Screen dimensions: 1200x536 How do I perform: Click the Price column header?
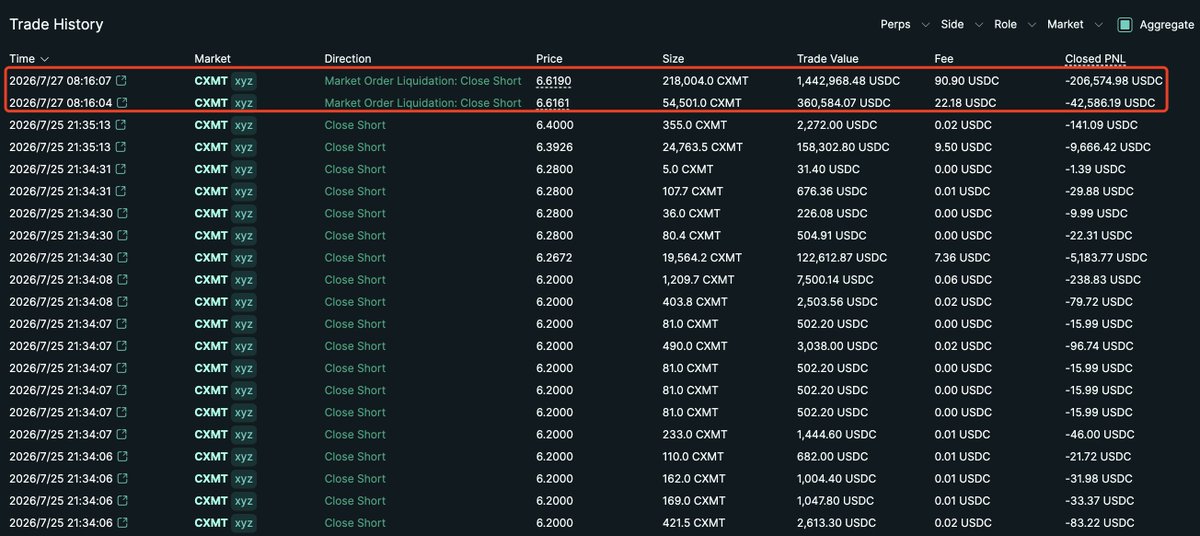pos(549,59)
